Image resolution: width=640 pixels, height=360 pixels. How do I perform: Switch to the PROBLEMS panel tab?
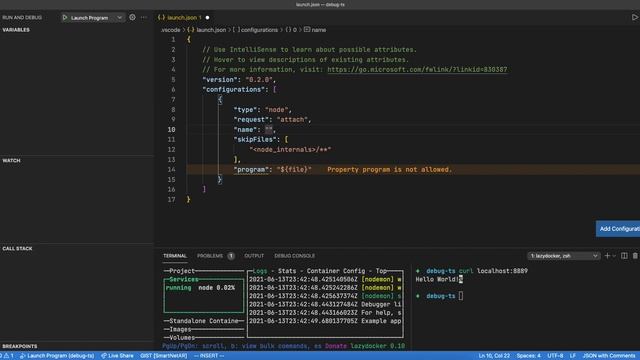[x=215, y=256]
